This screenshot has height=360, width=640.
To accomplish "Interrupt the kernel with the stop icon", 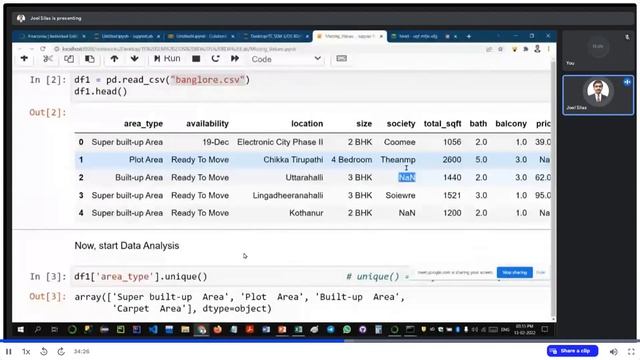I will pos(196,59).
